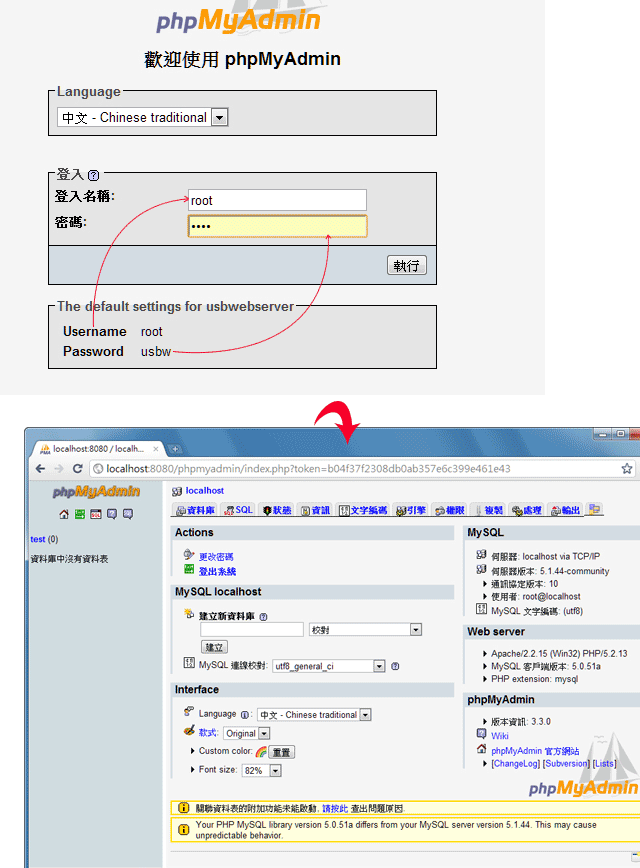Open the utf8_general_ci connection collation dropdown
The image size is (640, 868).
[329, 666]
